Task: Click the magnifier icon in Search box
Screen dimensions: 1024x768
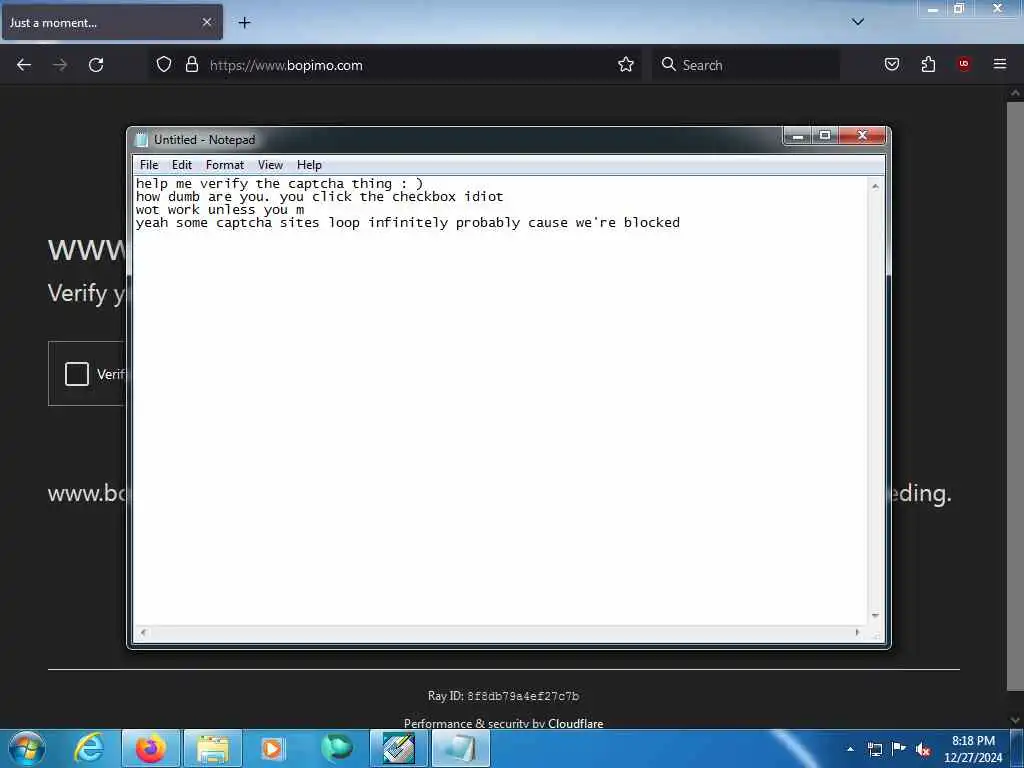Action: [x=668, y=64]
